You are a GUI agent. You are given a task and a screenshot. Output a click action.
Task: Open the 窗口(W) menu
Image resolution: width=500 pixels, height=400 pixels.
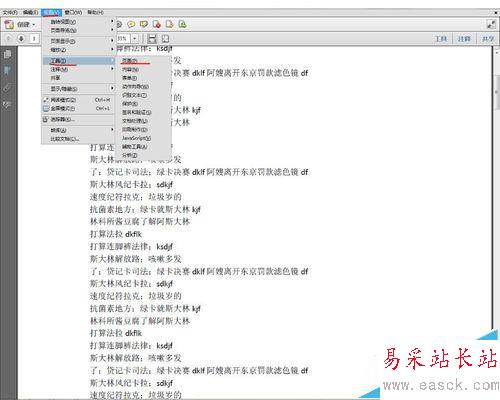[x=73, y=13]
